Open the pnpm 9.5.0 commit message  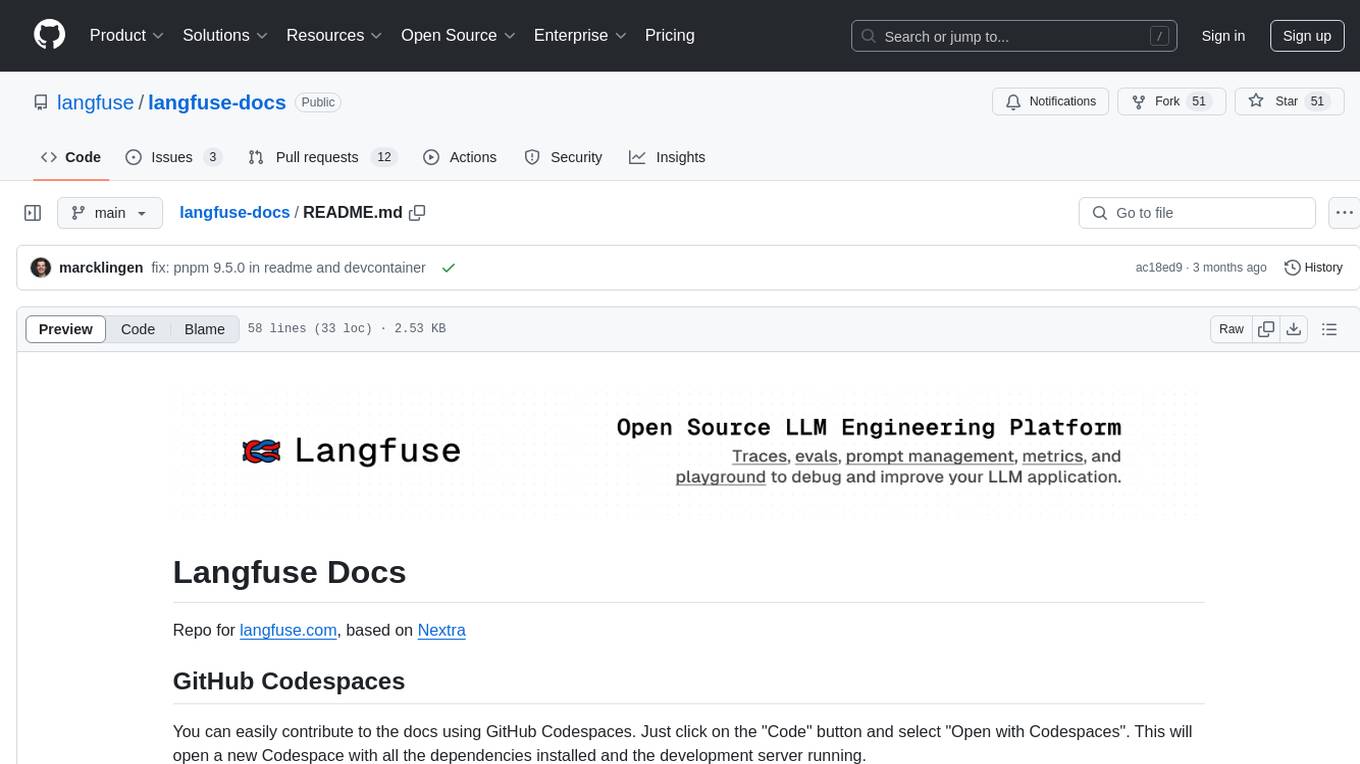(288, 268)
